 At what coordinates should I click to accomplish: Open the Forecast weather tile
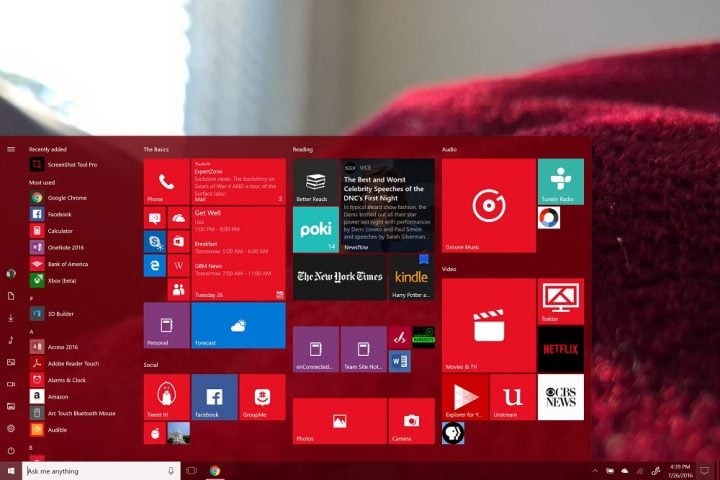click(x=238, y=325)
